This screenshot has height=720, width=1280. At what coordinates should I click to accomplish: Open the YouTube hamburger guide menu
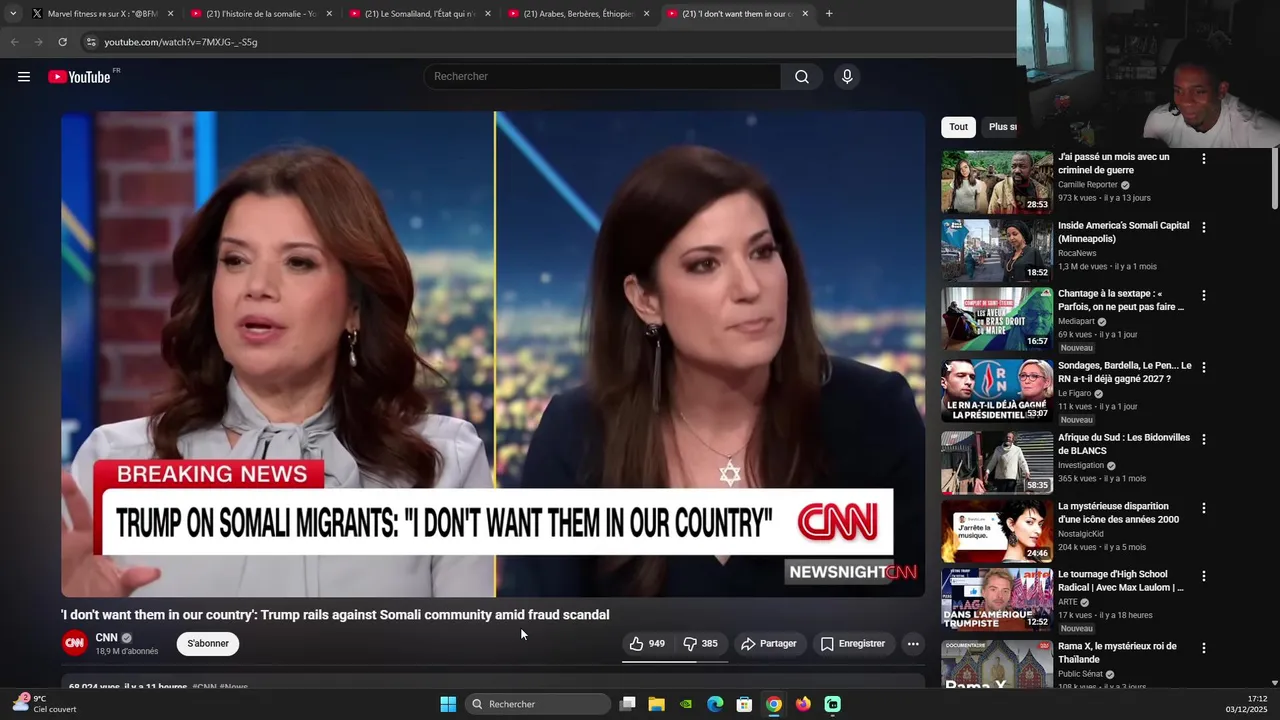24,77
